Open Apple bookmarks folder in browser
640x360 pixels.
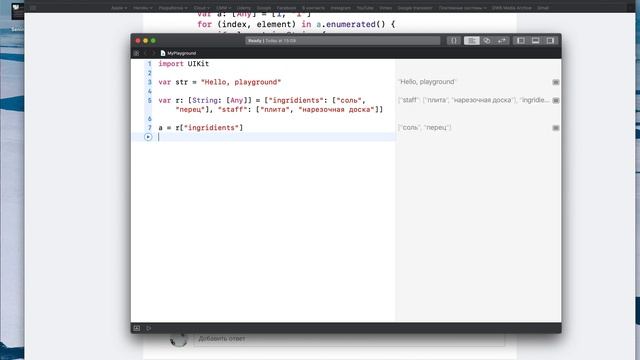click(119, 8)
